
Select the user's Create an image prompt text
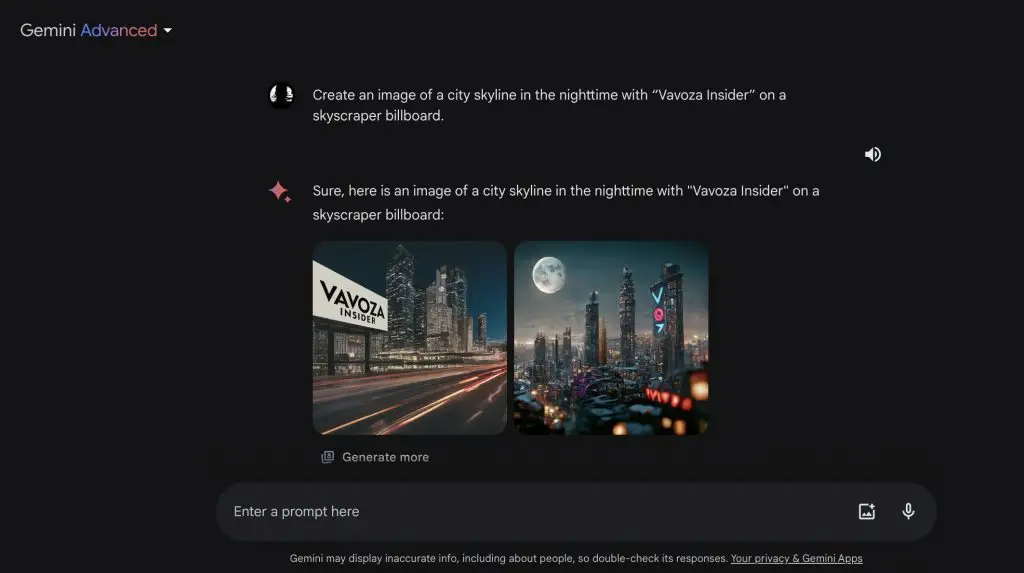[x=549, y=105]
